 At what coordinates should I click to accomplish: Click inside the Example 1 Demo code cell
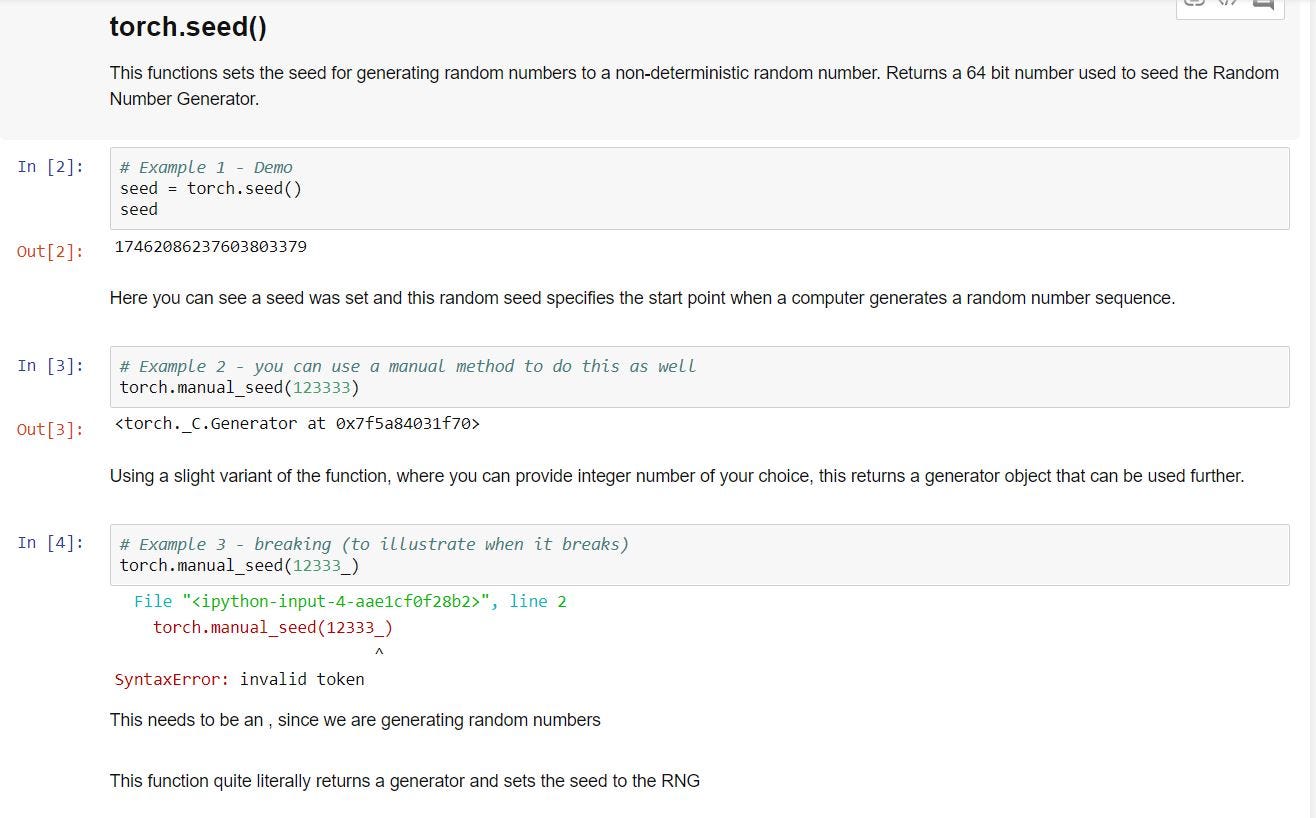click(698, 189)
